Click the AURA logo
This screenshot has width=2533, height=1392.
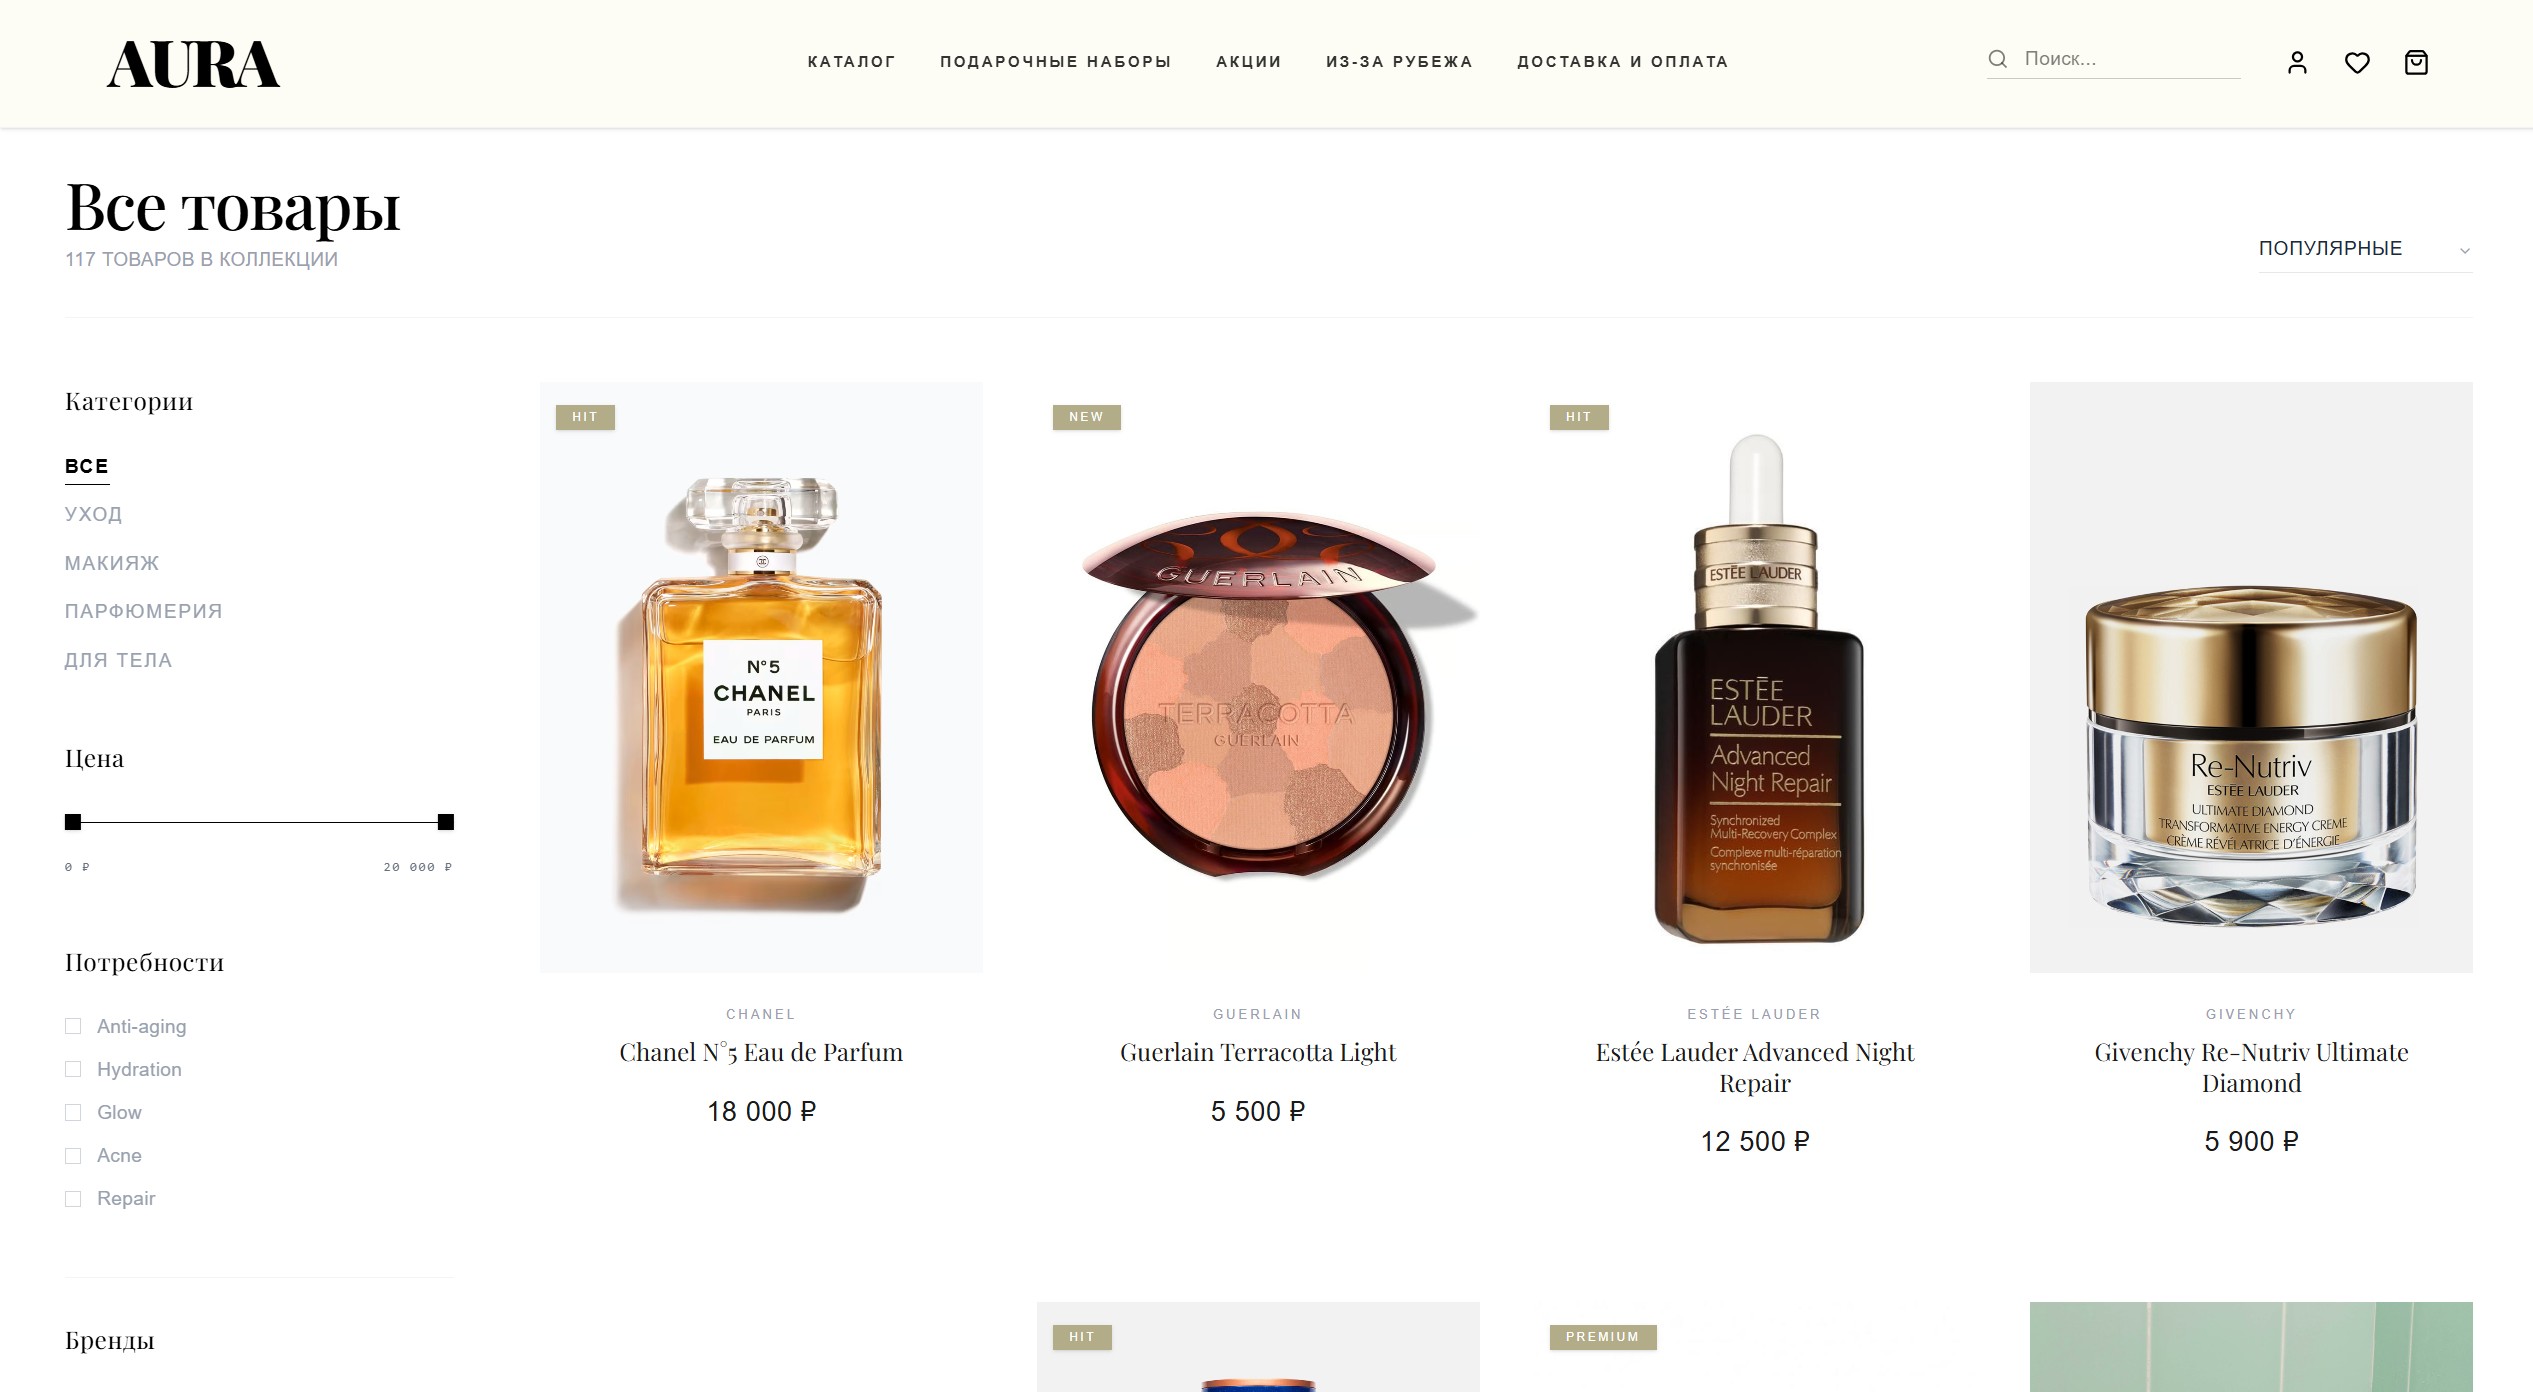click(193, 65)
